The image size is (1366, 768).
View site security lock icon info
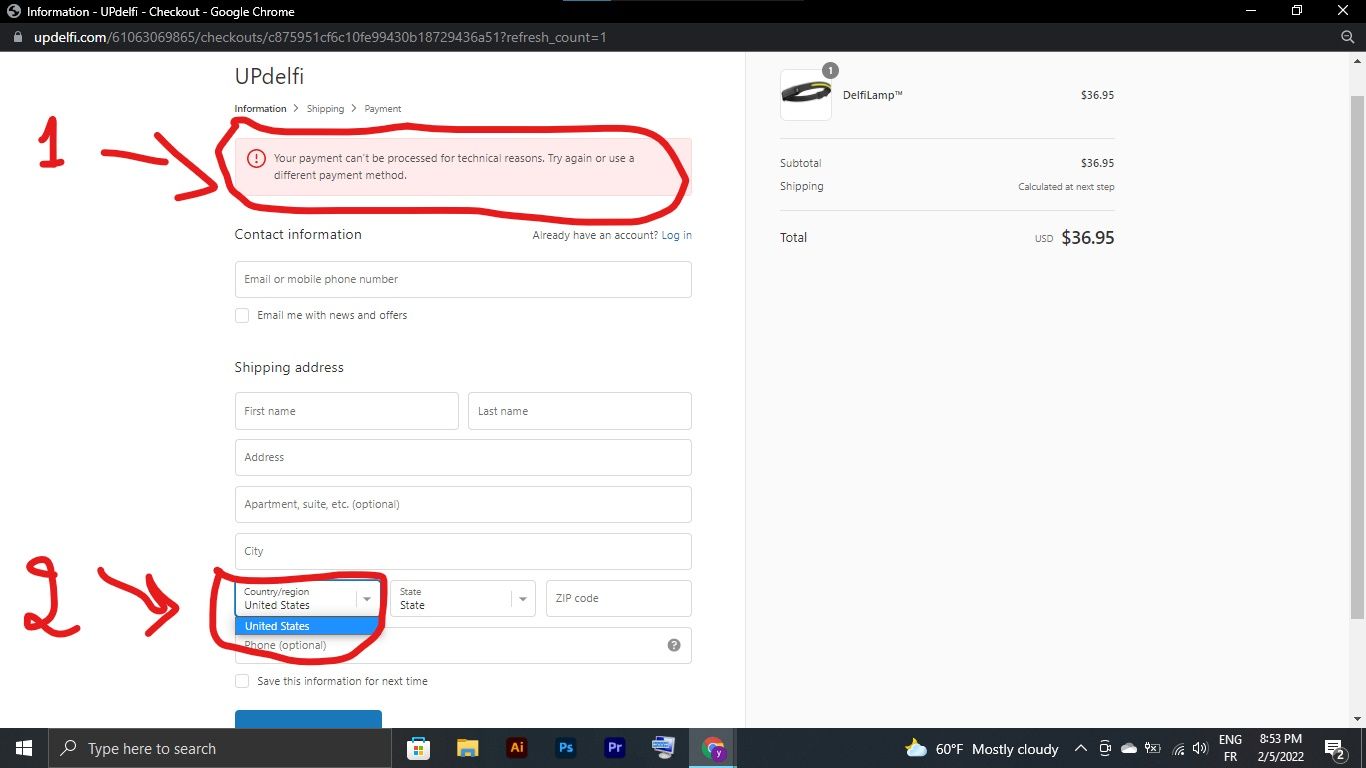click(17, 37)
